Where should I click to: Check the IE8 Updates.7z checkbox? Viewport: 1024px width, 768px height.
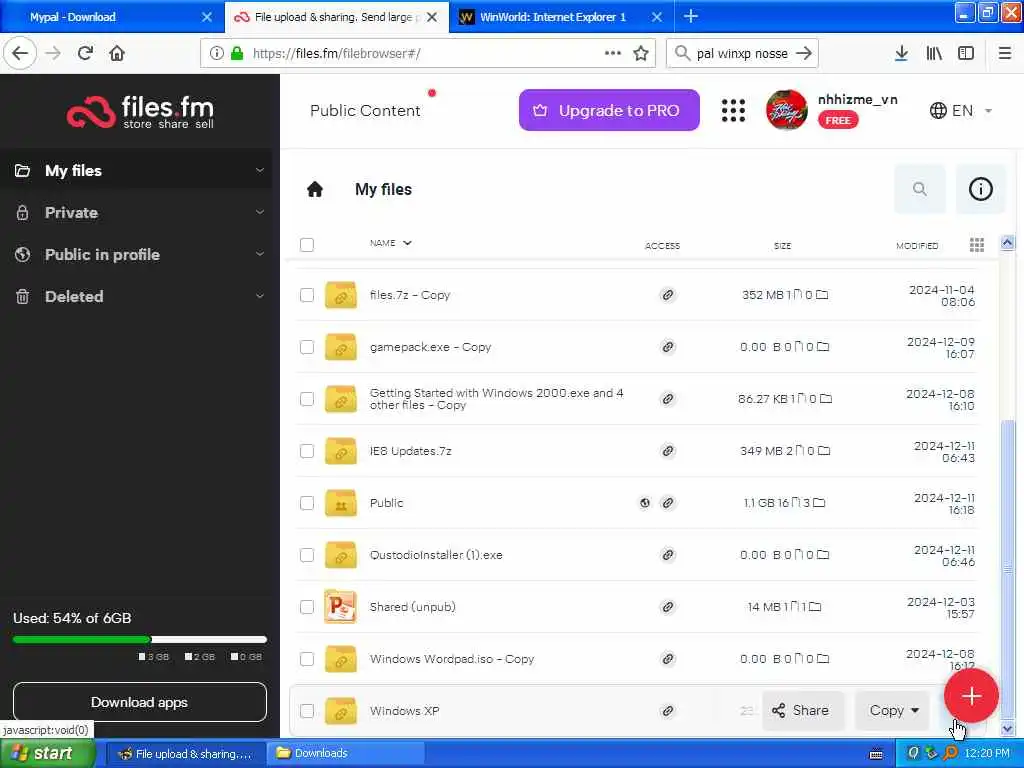coord(307,451)
